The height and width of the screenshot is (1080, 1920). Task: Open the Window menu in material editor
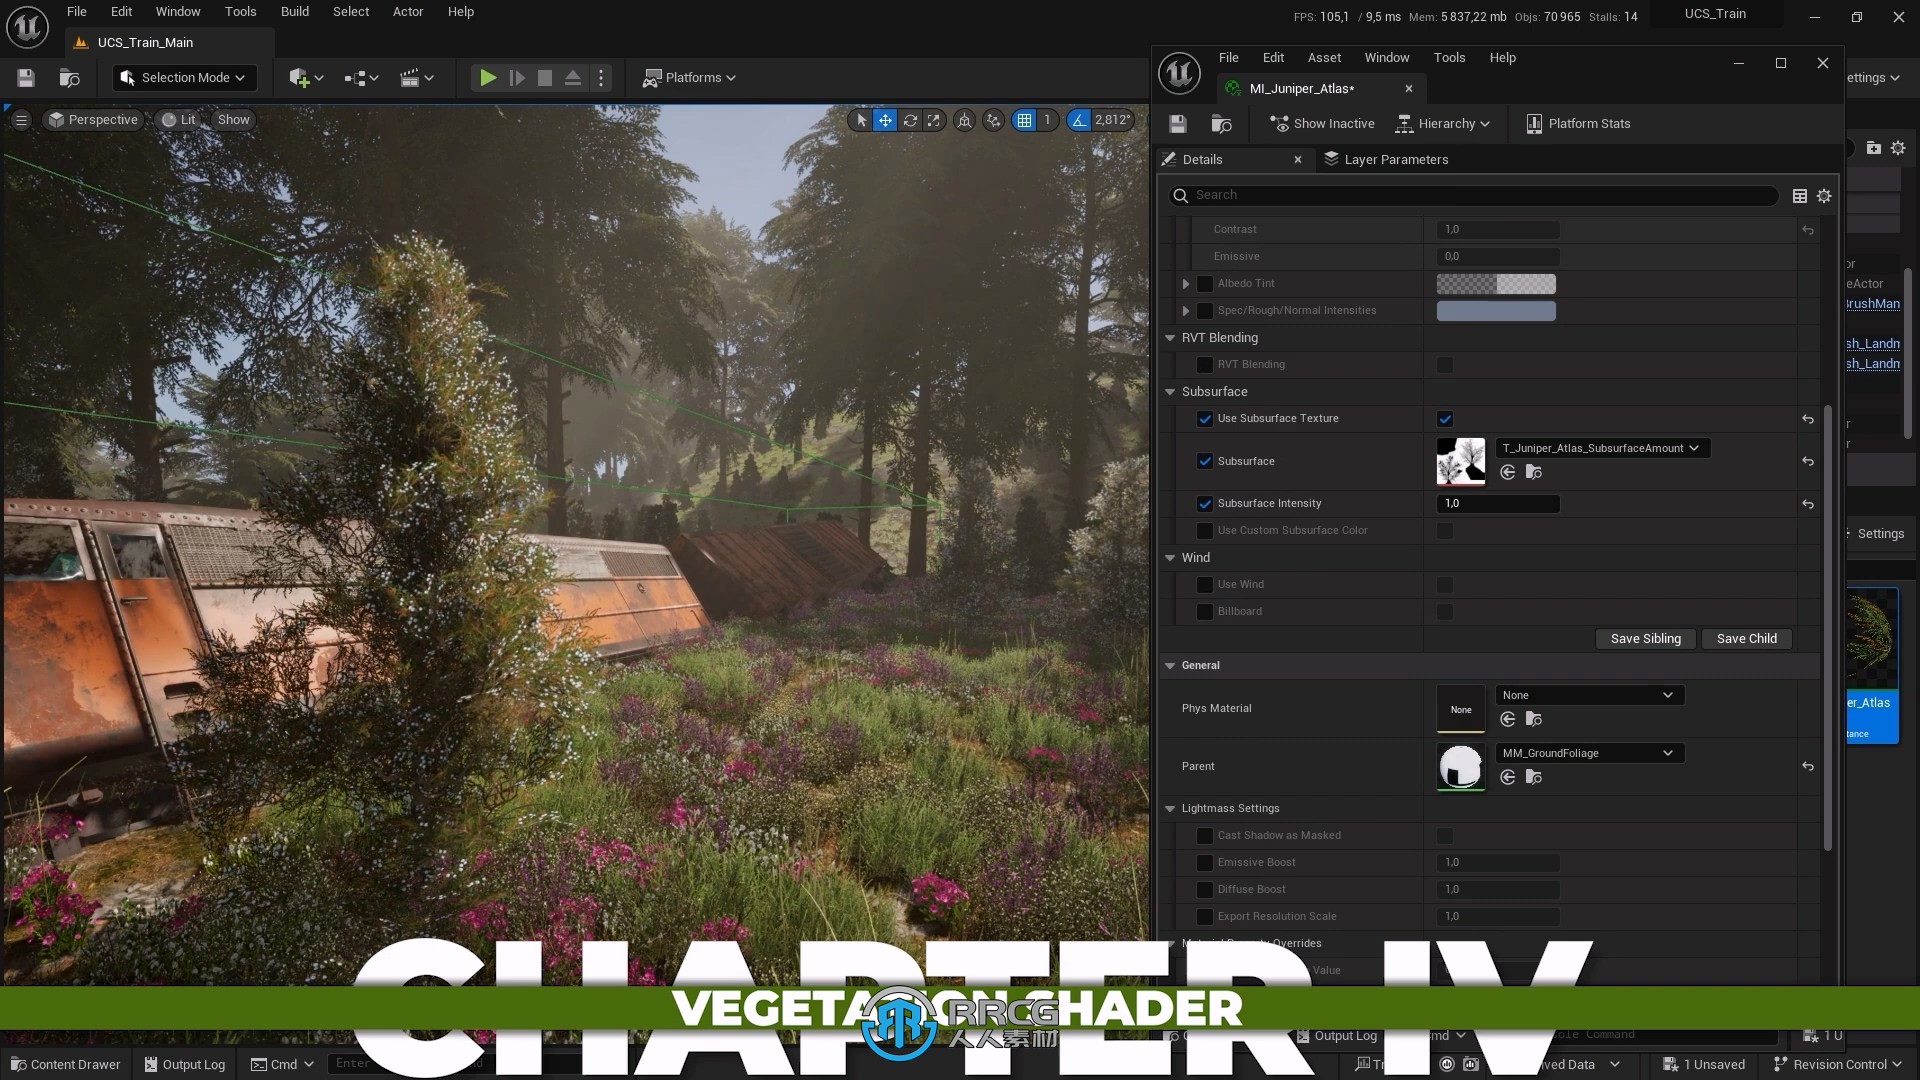pos(1386,57)
